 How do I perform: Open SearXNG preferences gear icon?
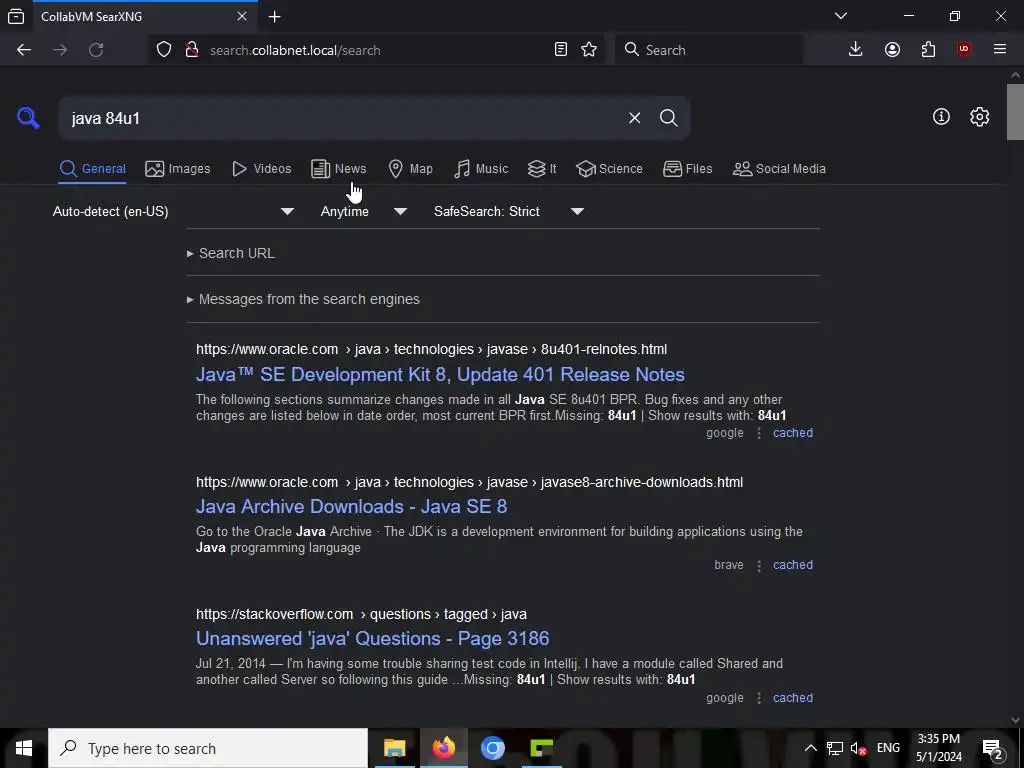[980, 117]
